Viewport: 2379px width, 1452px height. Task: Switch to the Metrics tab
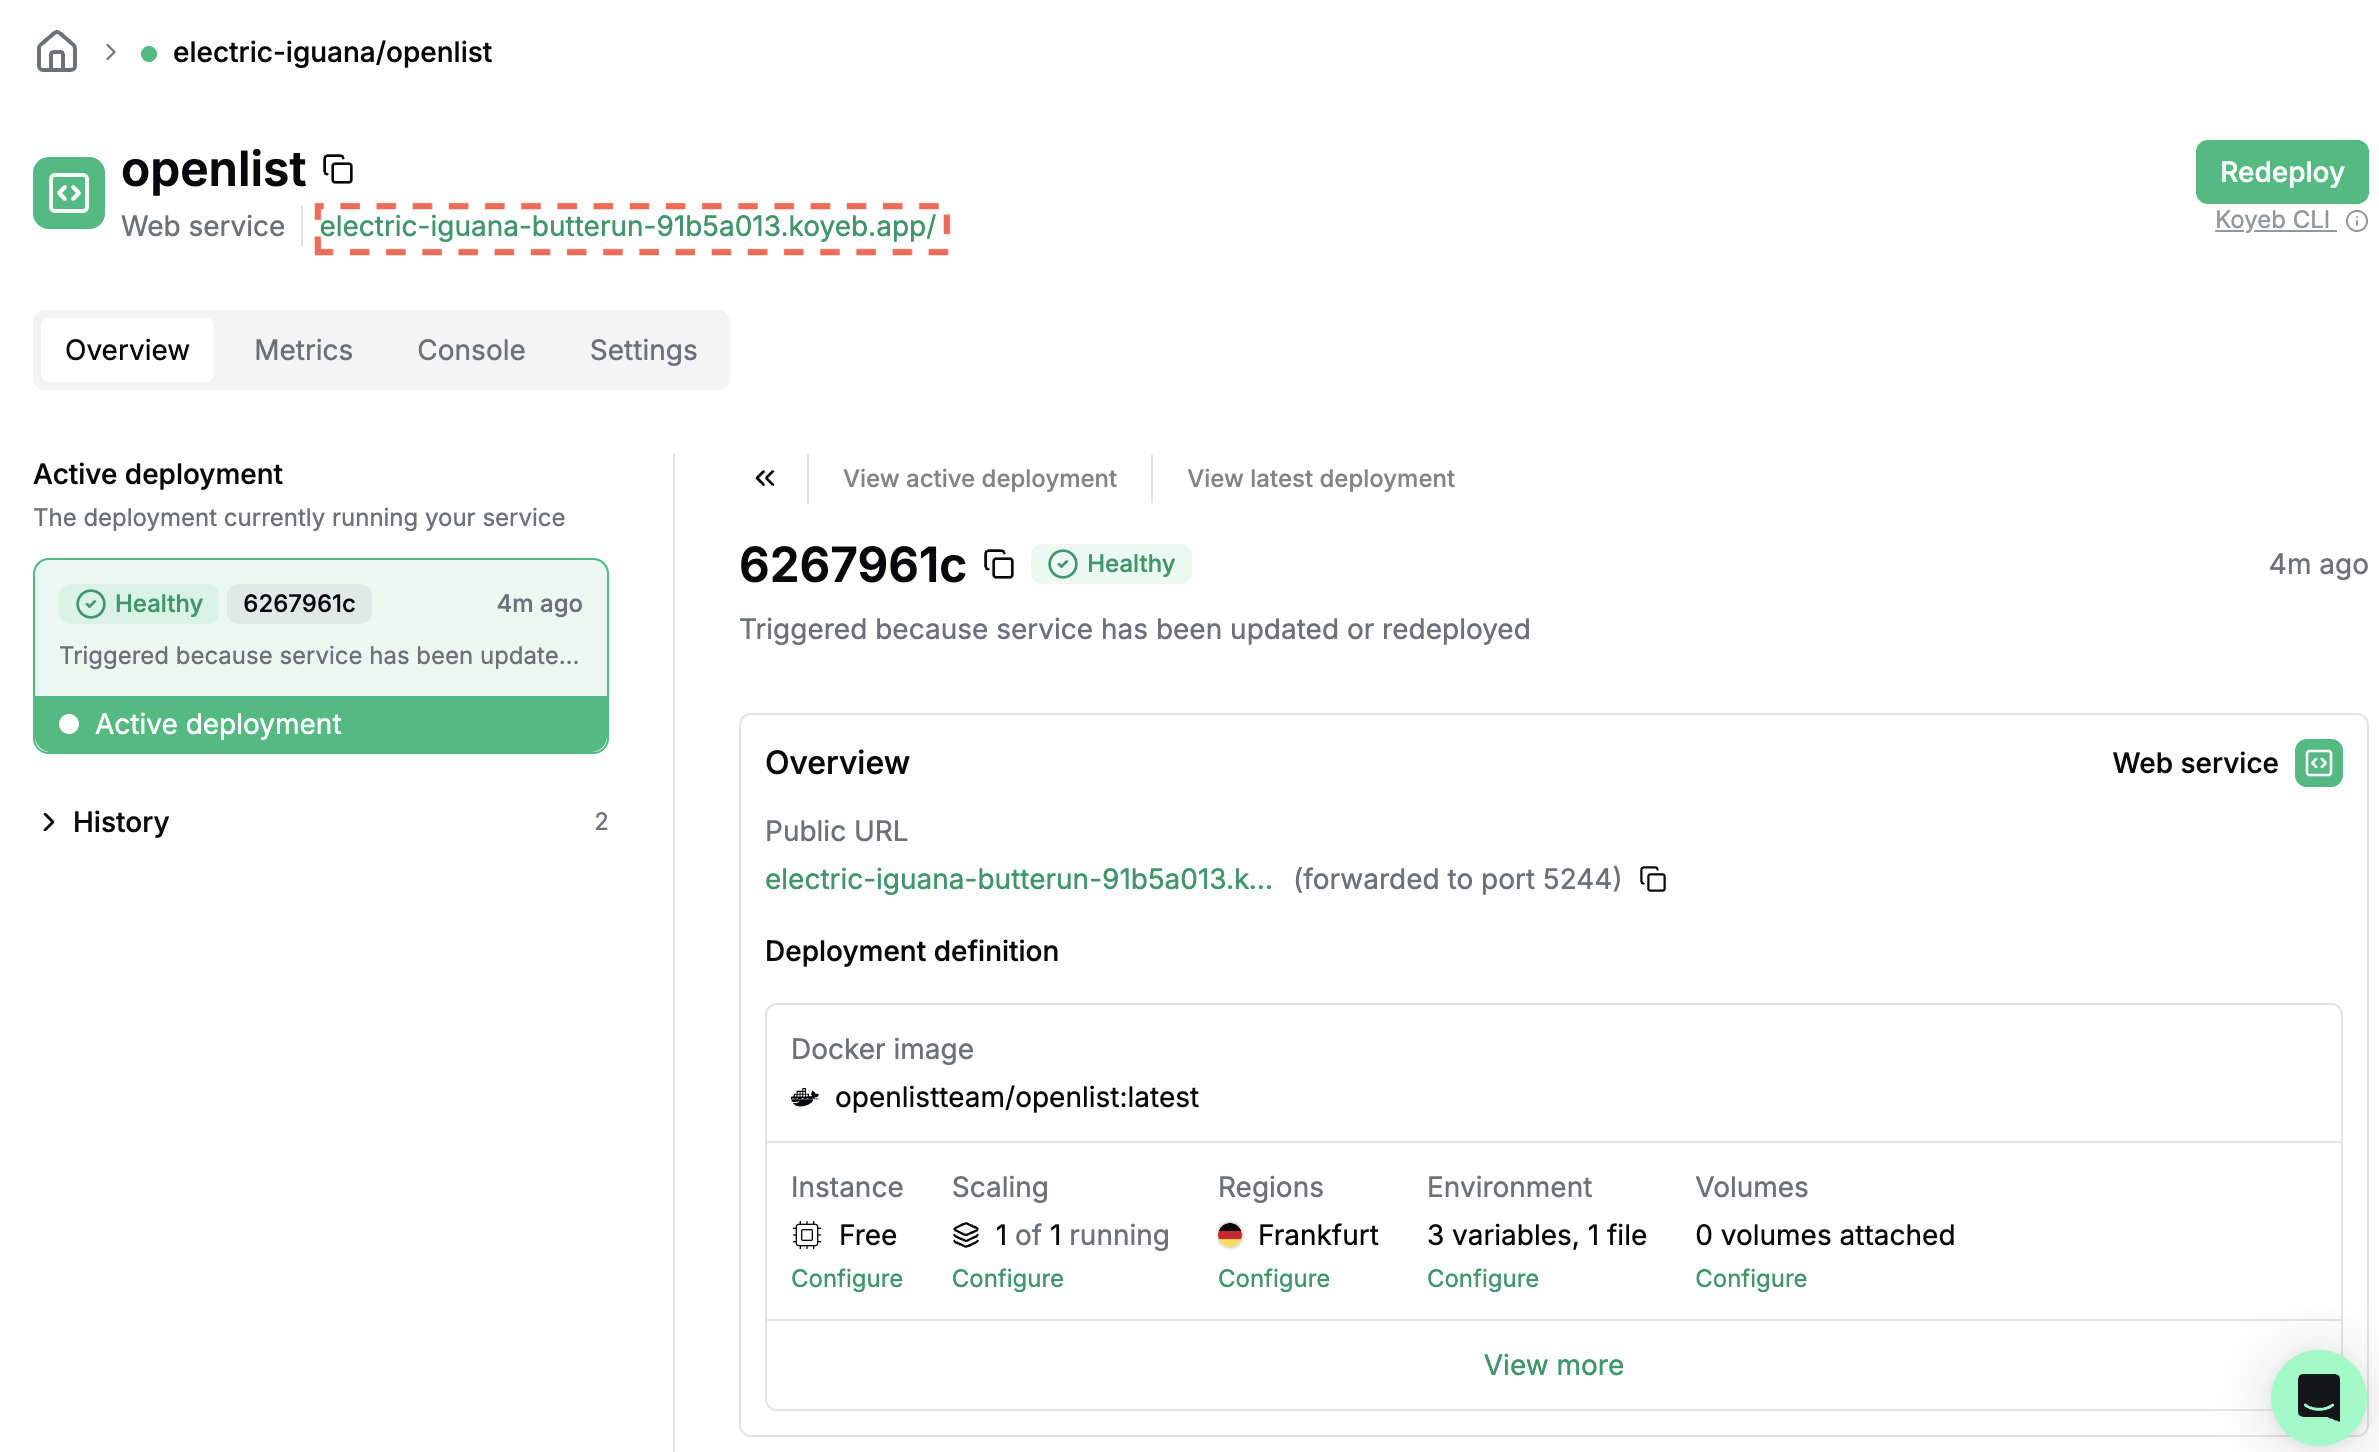(303, 350)
